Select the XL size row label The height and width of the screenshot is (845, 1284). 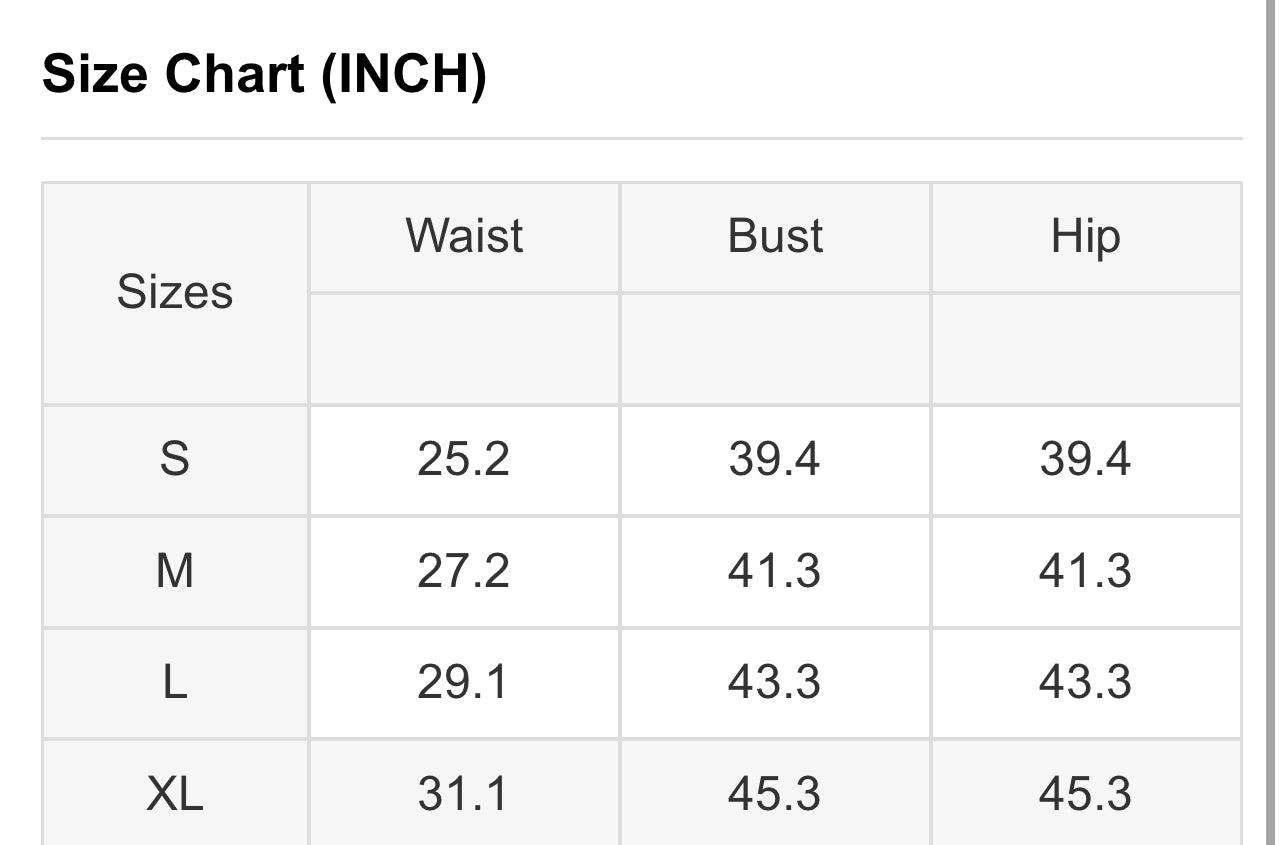coord(175,794)
